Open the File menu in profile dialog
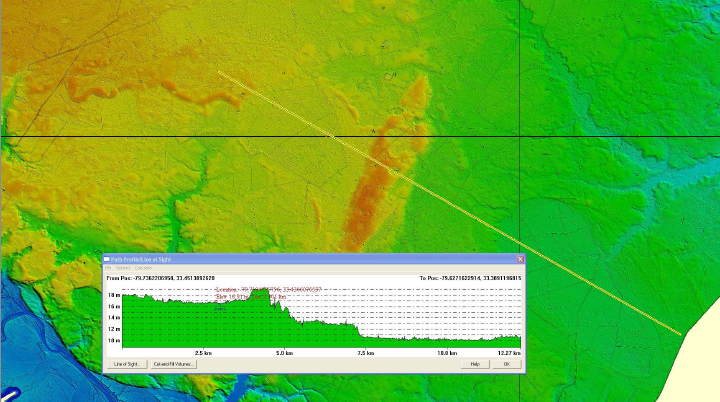The height and width of the screenshot is (402, 720). pos(109,268)
